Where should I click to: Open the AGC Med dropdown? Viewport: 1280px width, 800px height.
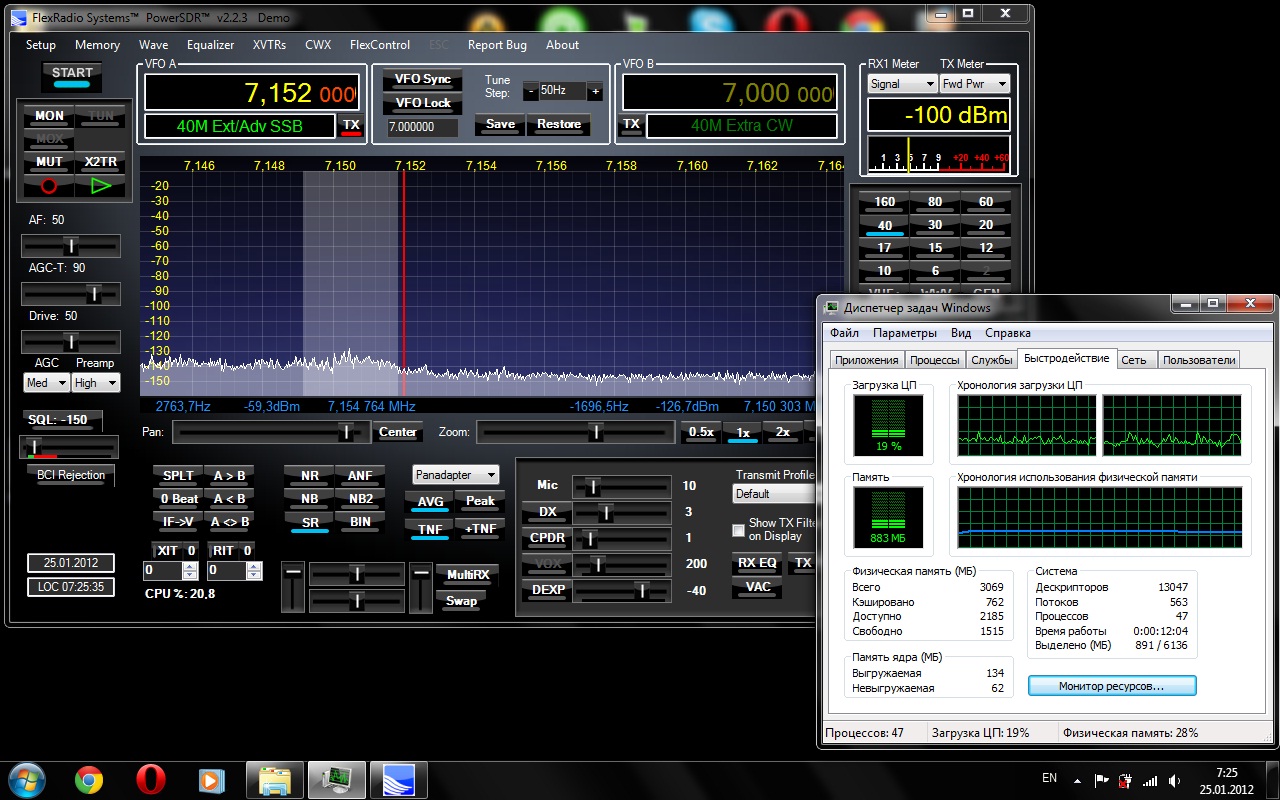tap(47, 383)
